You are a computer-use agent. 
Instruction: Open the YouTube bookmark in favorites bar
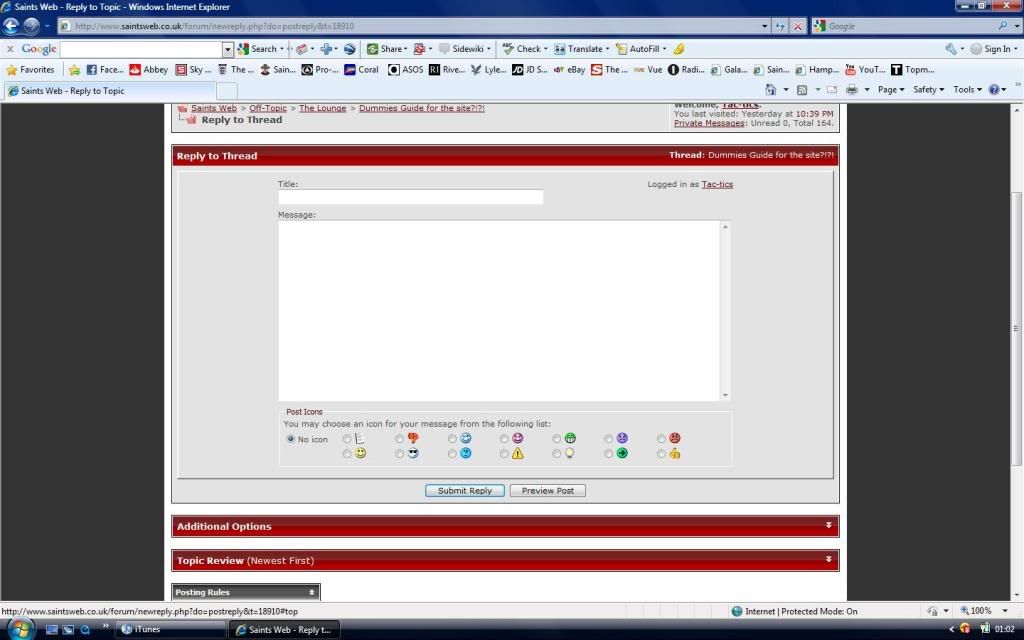(x=864, y=70)
